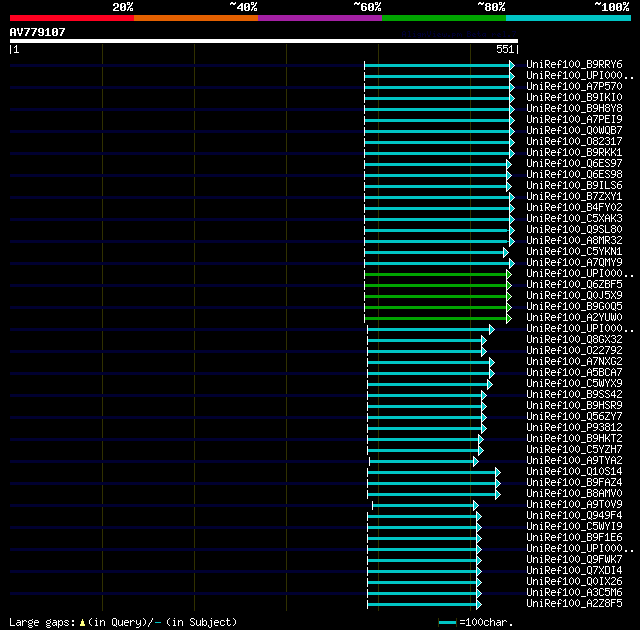This screenshot has width=640, height=630.
Task: Select the UniRef100_B9F1E6 label
Action: pyautogui.click(x=574, y=538)
